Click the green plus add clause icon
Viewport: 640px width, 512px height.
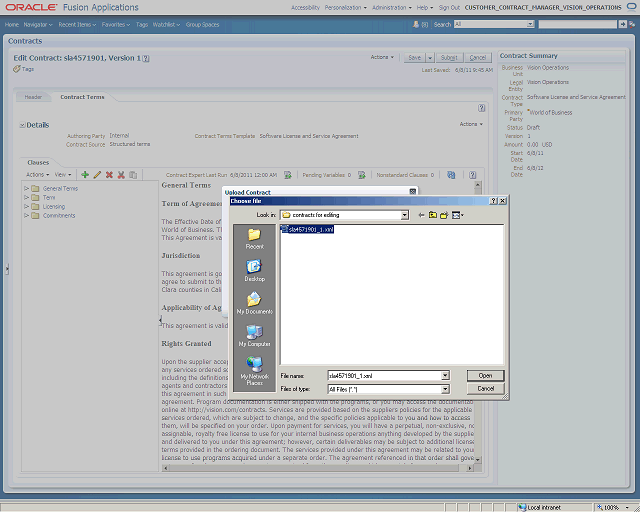85,175
